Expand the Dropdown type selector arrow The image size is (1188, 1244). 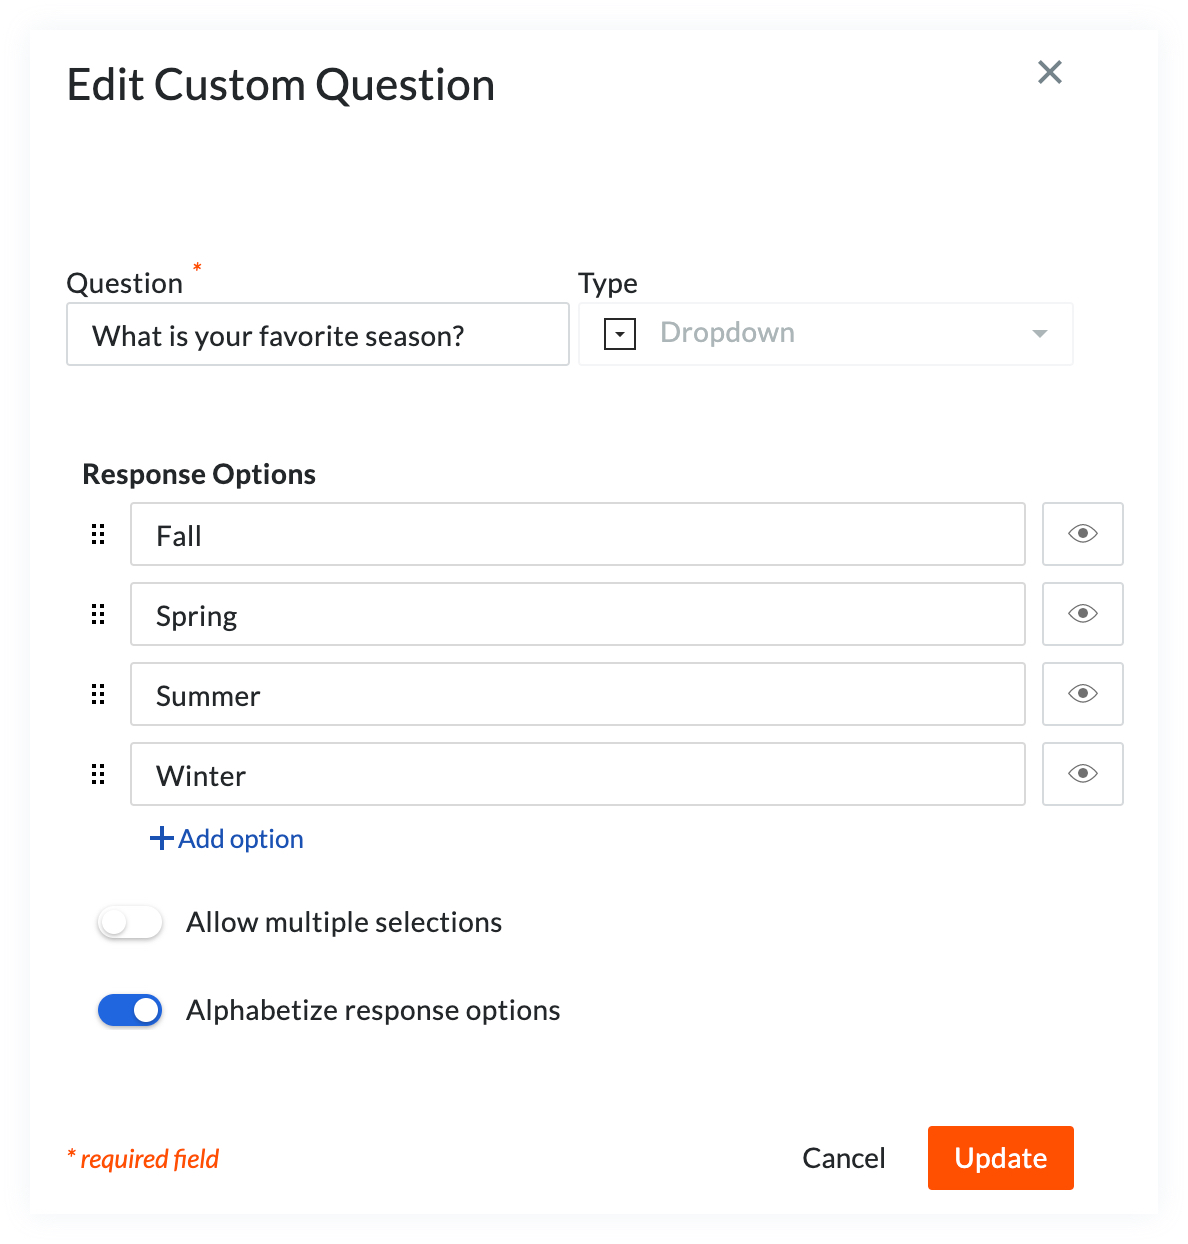1039,334
